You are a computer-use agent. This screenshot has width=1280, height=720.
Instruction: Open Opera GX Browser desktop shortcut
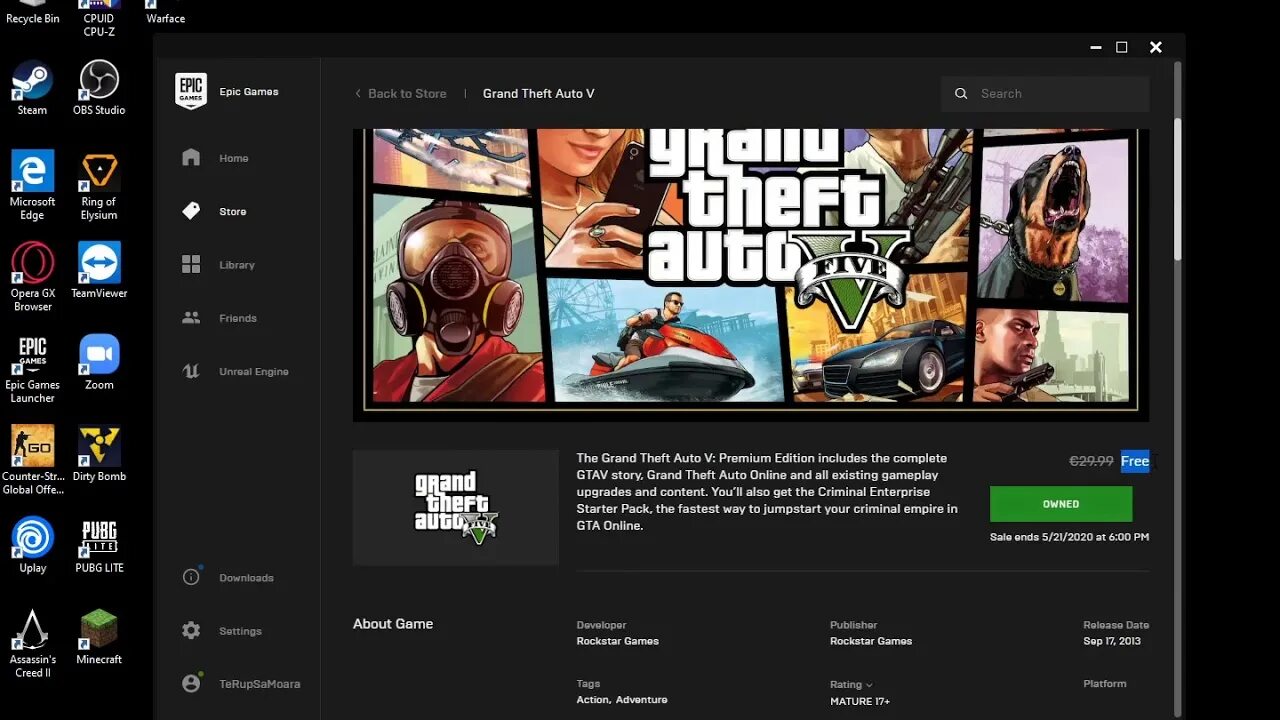32,277
